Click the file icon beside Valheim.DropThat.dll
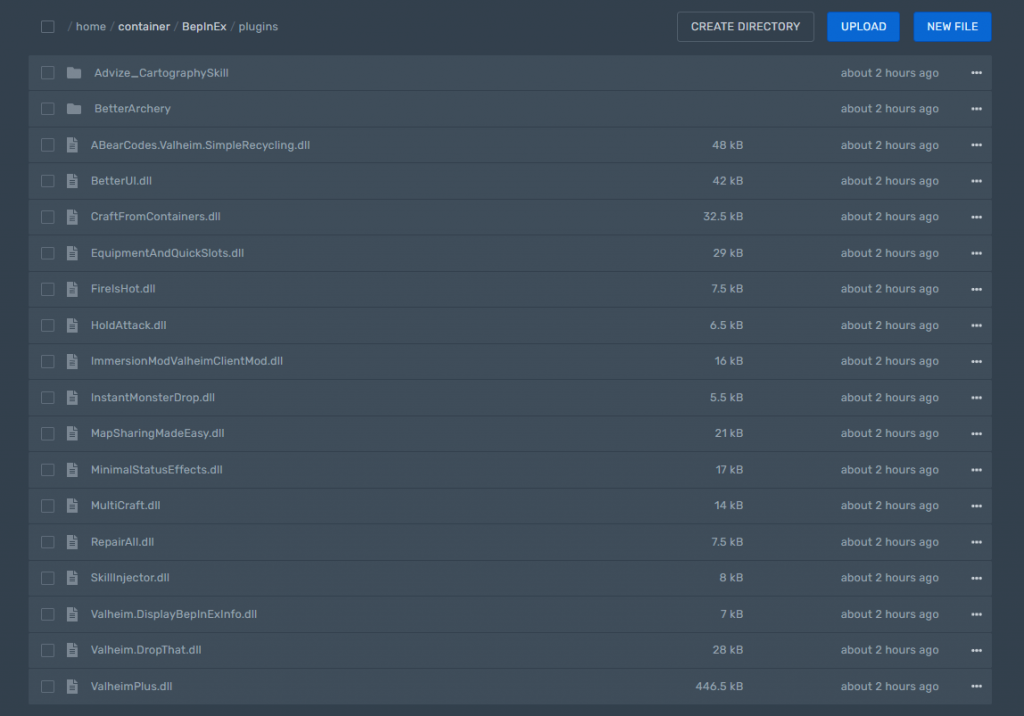1024x716 pixels. pos(72,650)
